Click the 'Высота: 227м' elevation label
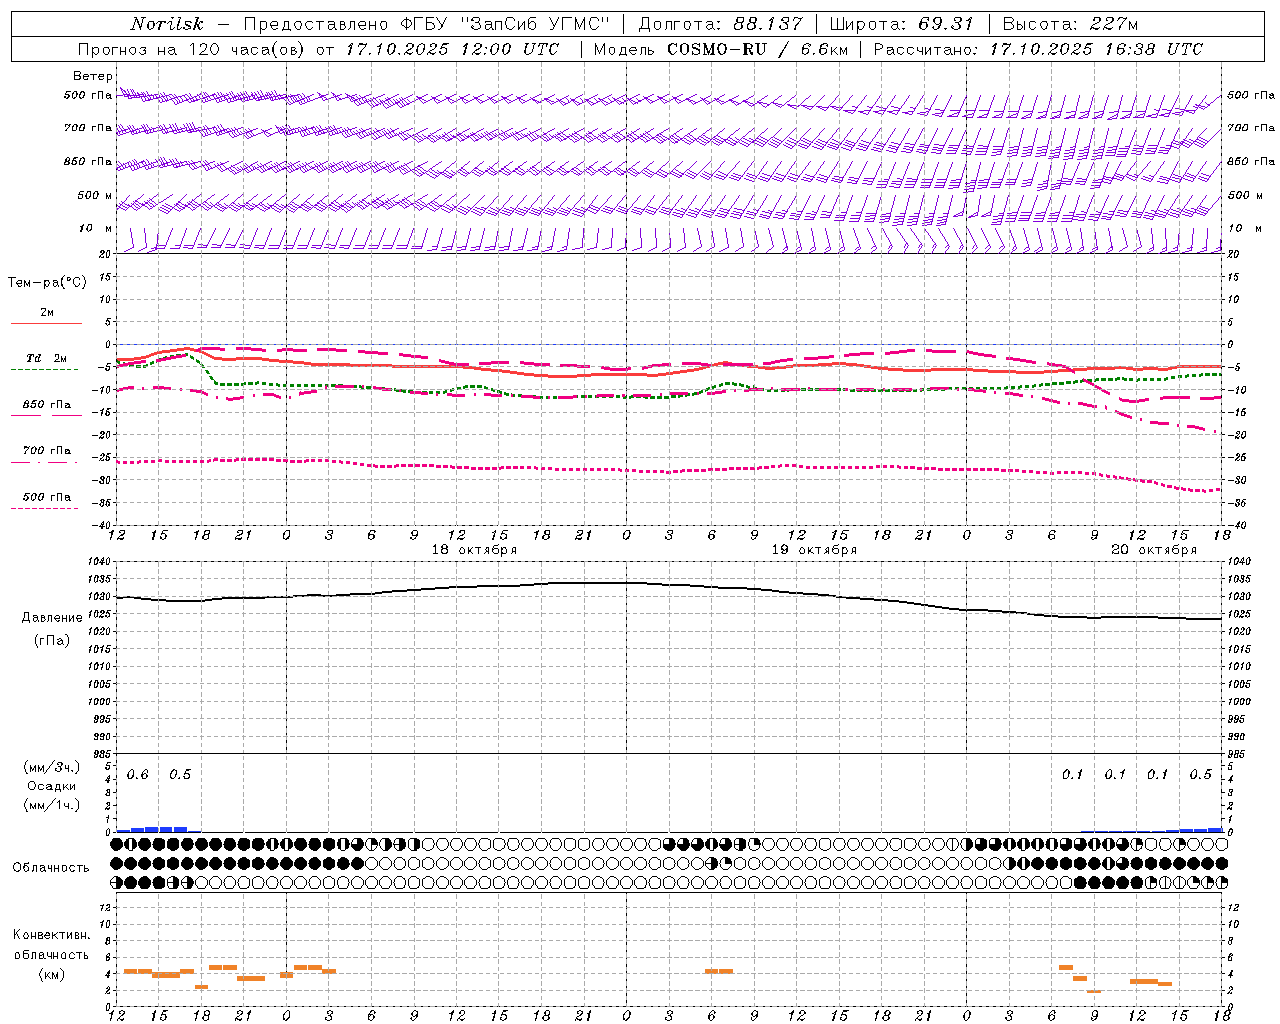 1070,24
